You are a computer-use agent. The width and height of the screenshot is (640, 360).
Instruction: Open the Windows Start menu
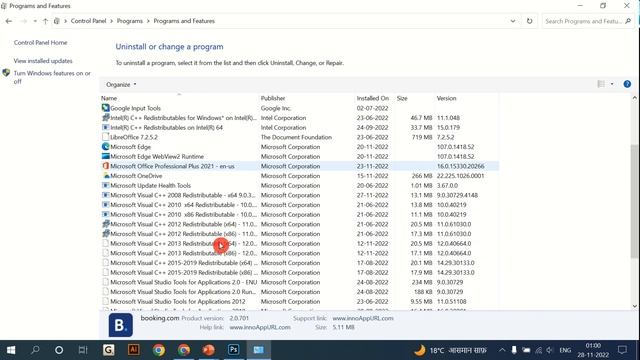[11, 350]
